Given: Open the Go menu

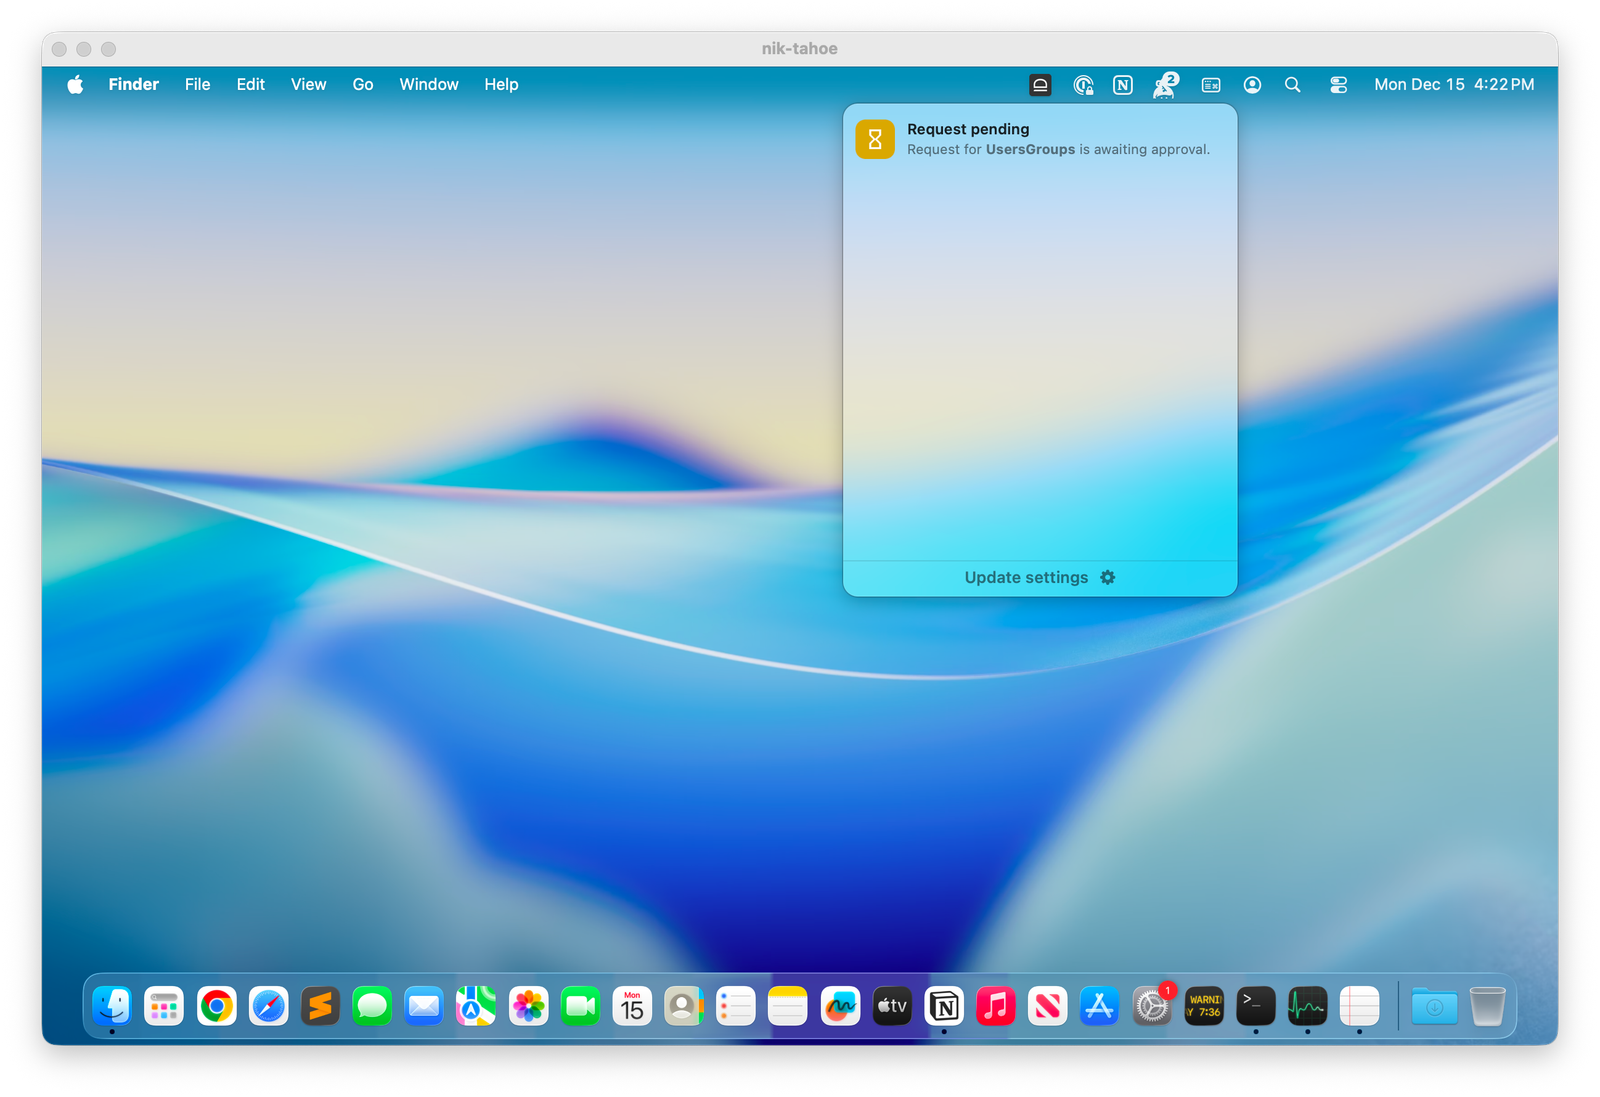Looking at the screenshot, I should pyautogui.click(x=362, y=85).
